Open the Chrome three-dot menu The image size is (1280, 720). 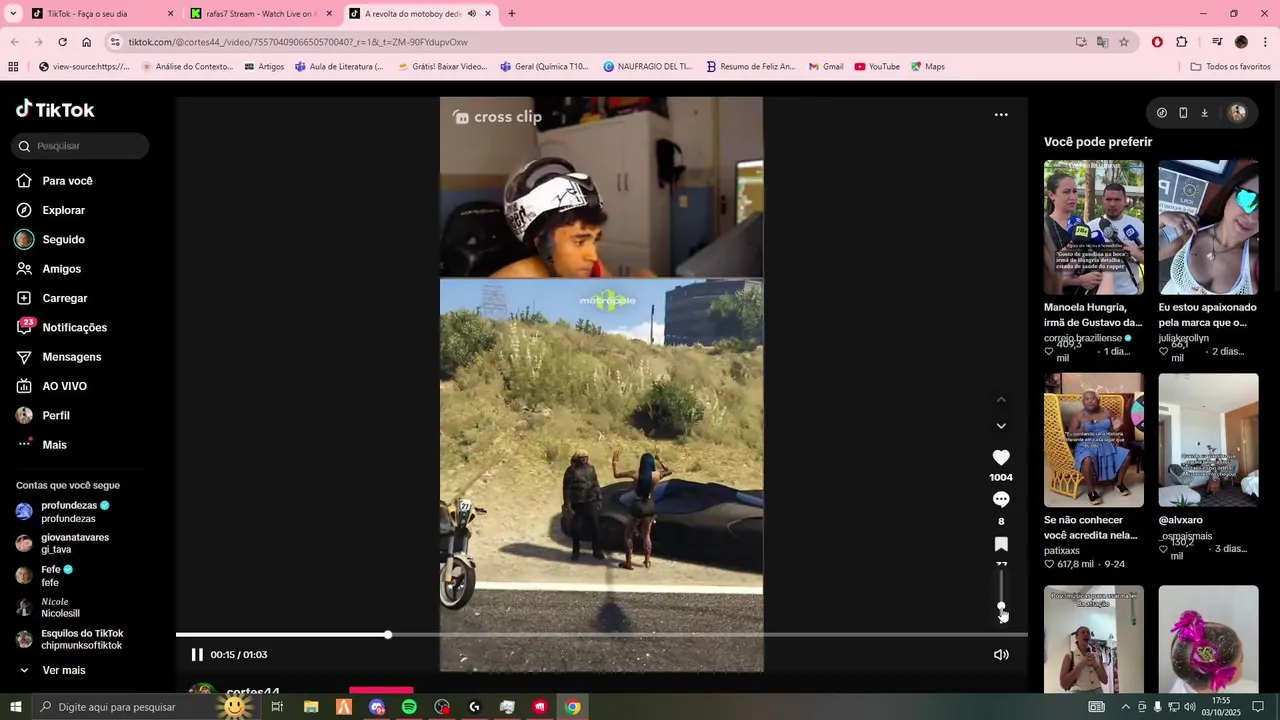click(1266, 42)
